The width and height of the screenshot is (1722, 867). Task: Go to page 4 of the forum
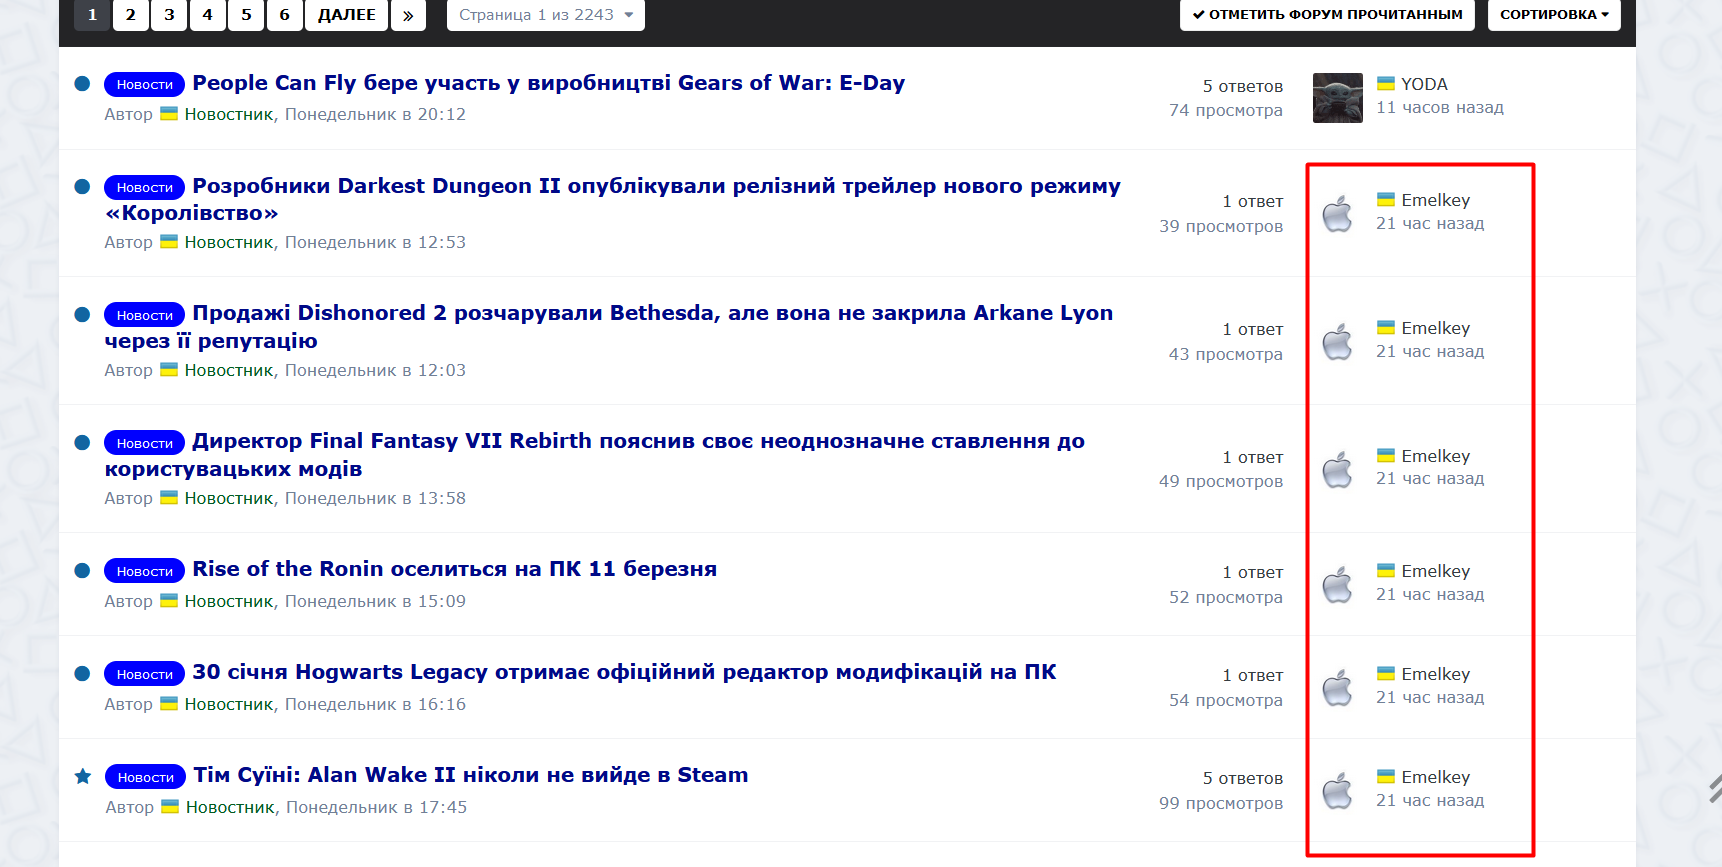tap(208, 15)
